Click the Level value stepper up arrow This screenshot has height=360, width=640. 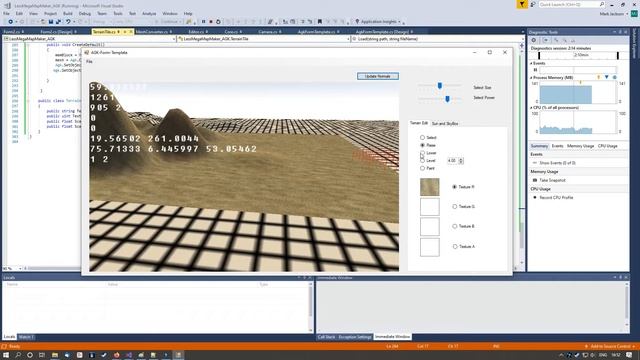point(461,159)
